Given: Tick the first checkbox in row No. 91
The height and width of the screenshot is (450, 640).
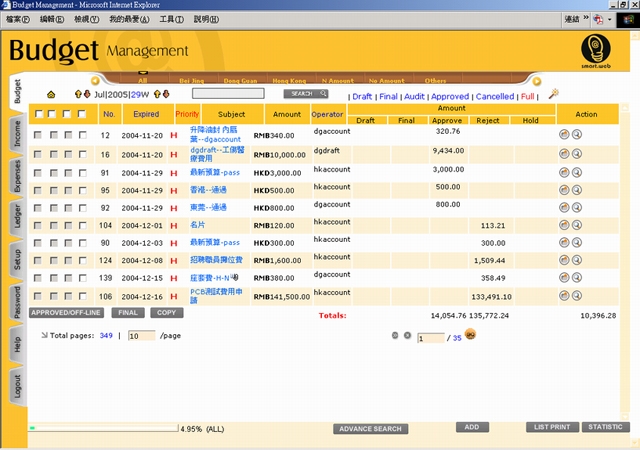Looking at the screenshot, I should [38, 173].
